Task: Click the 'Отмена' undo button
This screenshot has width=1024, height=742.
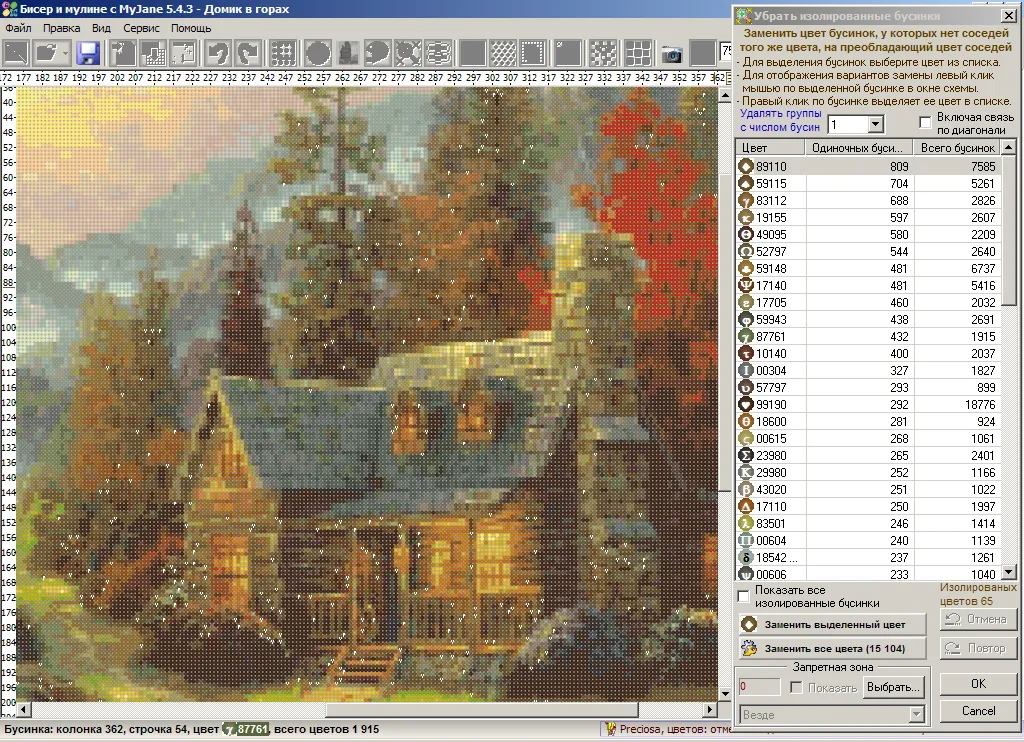Action: pyautogui.click(x=978, y=619)
